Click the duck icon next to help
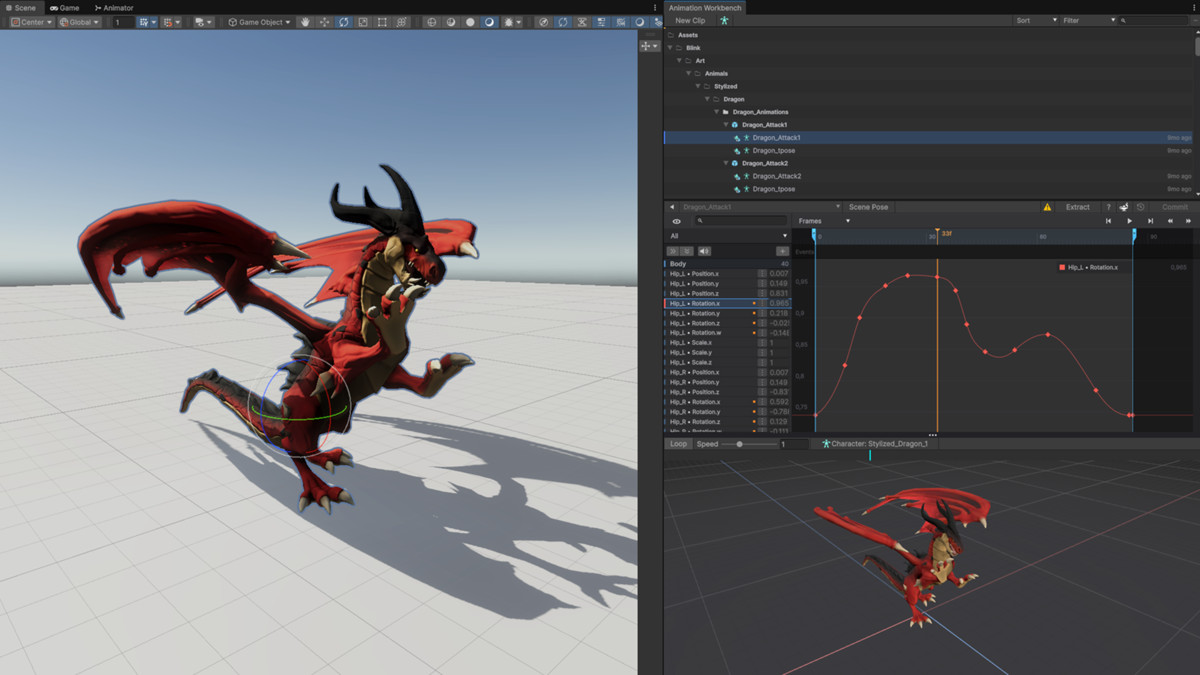Viewport: 1200px width, 675px height. tap(1124, 207)
